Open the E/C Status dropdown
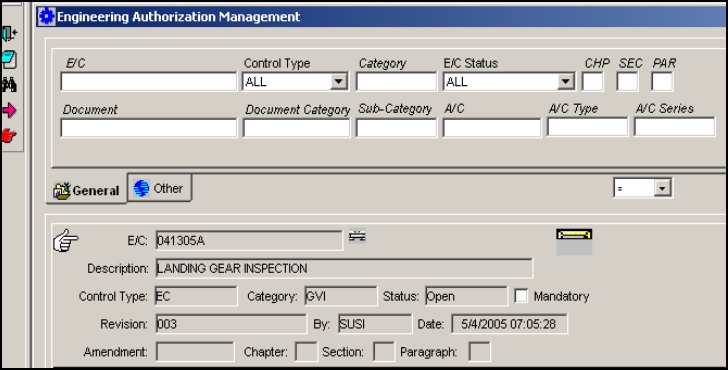This screenshot has width=728, height=370. [565, 82]
